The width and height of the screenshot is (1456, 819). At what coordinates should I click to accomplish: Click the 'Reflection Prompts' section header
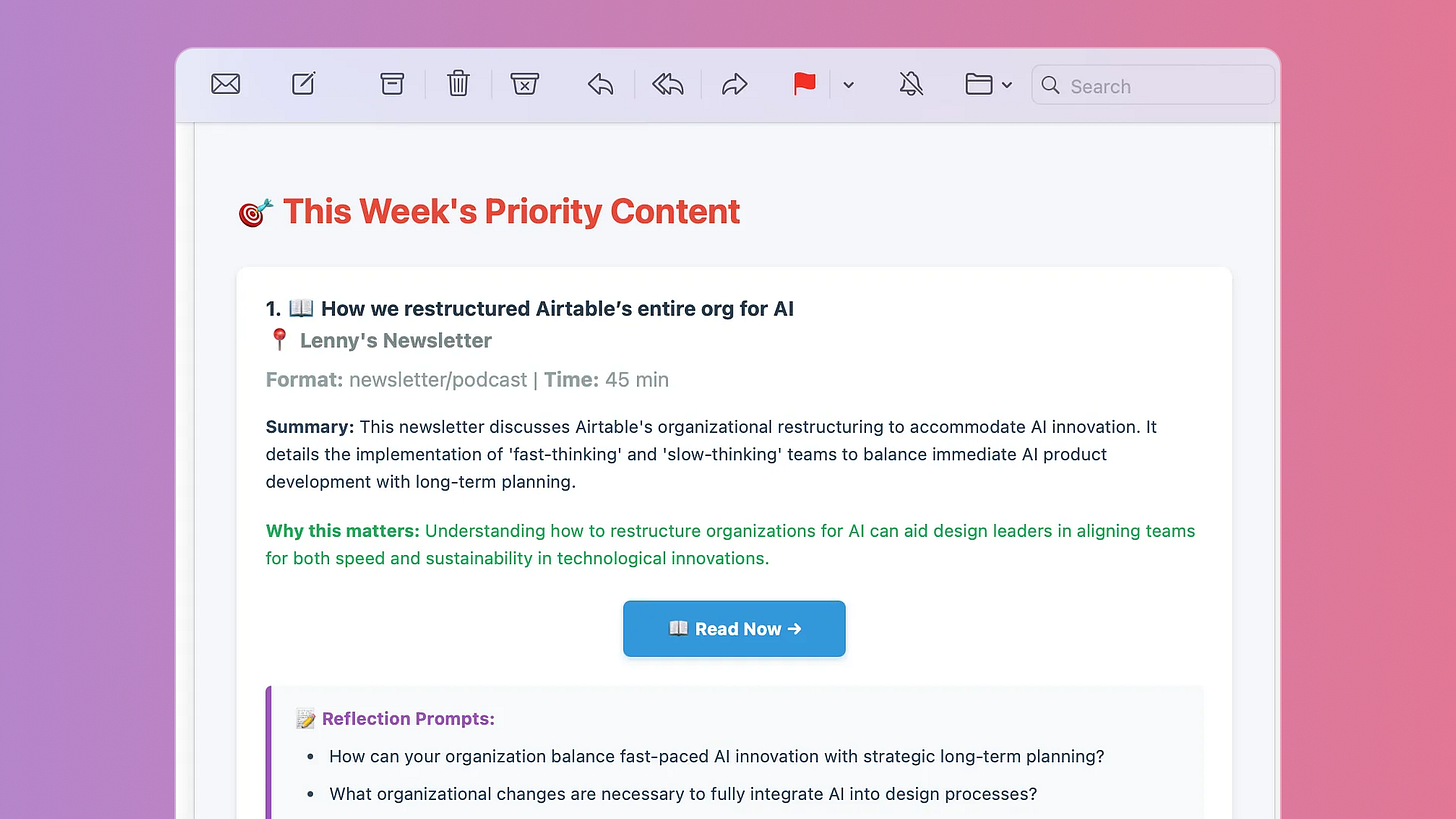pyautogui.click(x=408, y=718)
